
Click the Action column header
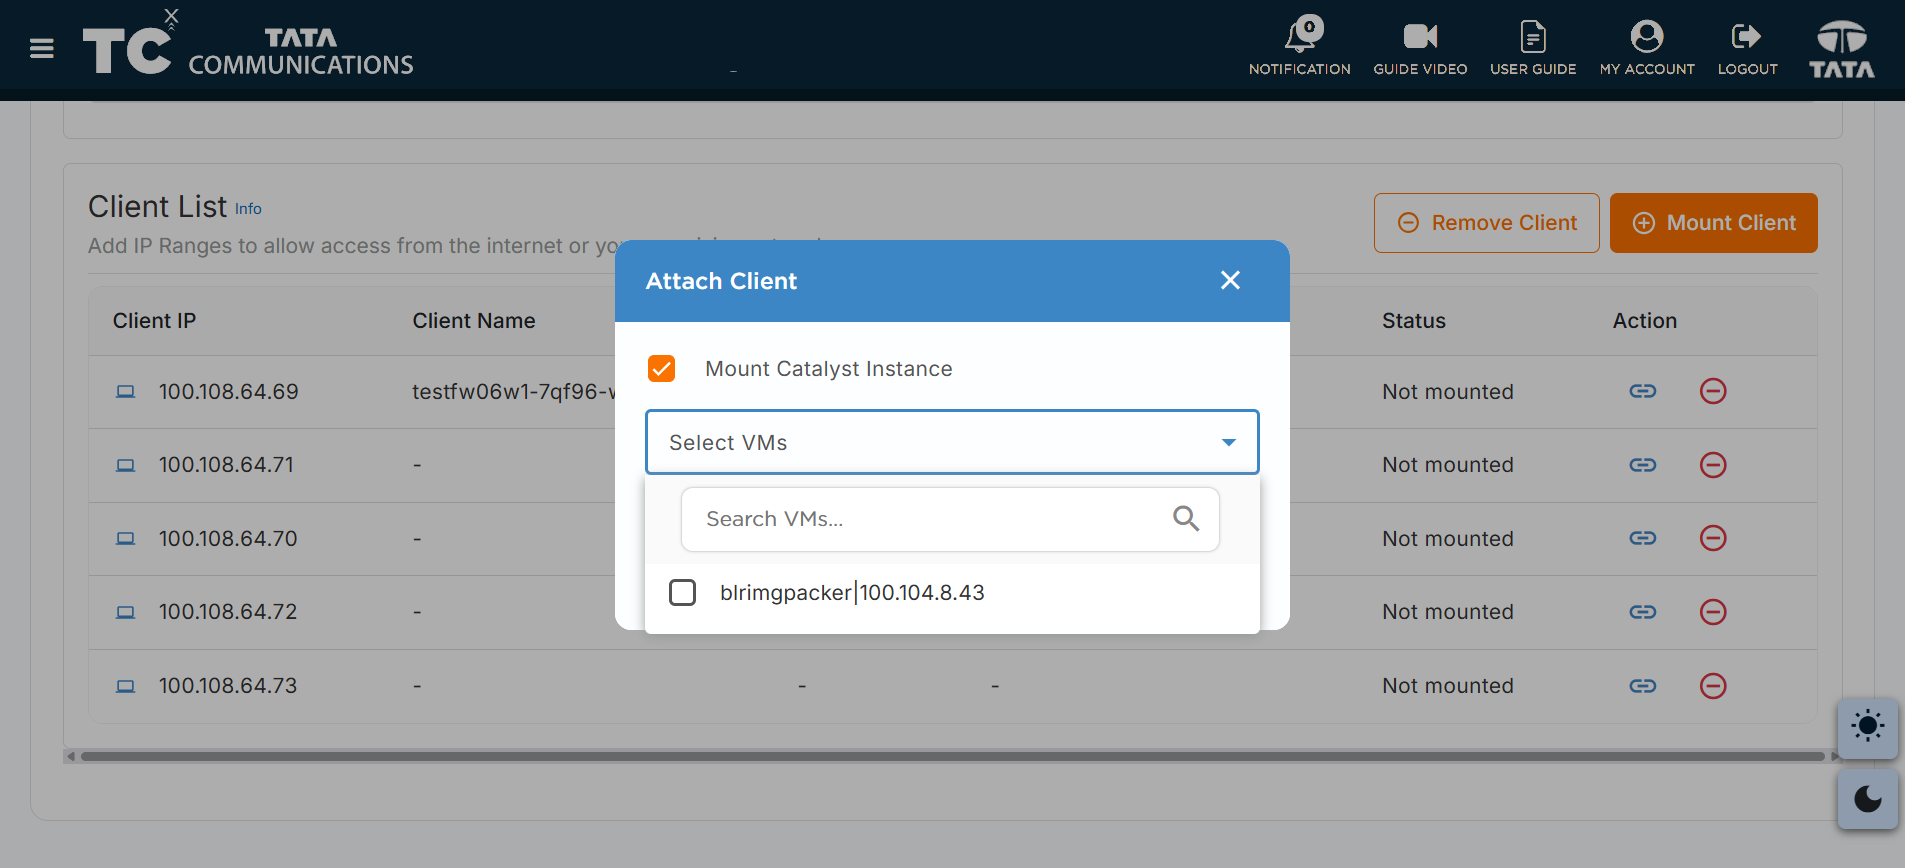pyautogui.click(x=1645, y=321)
